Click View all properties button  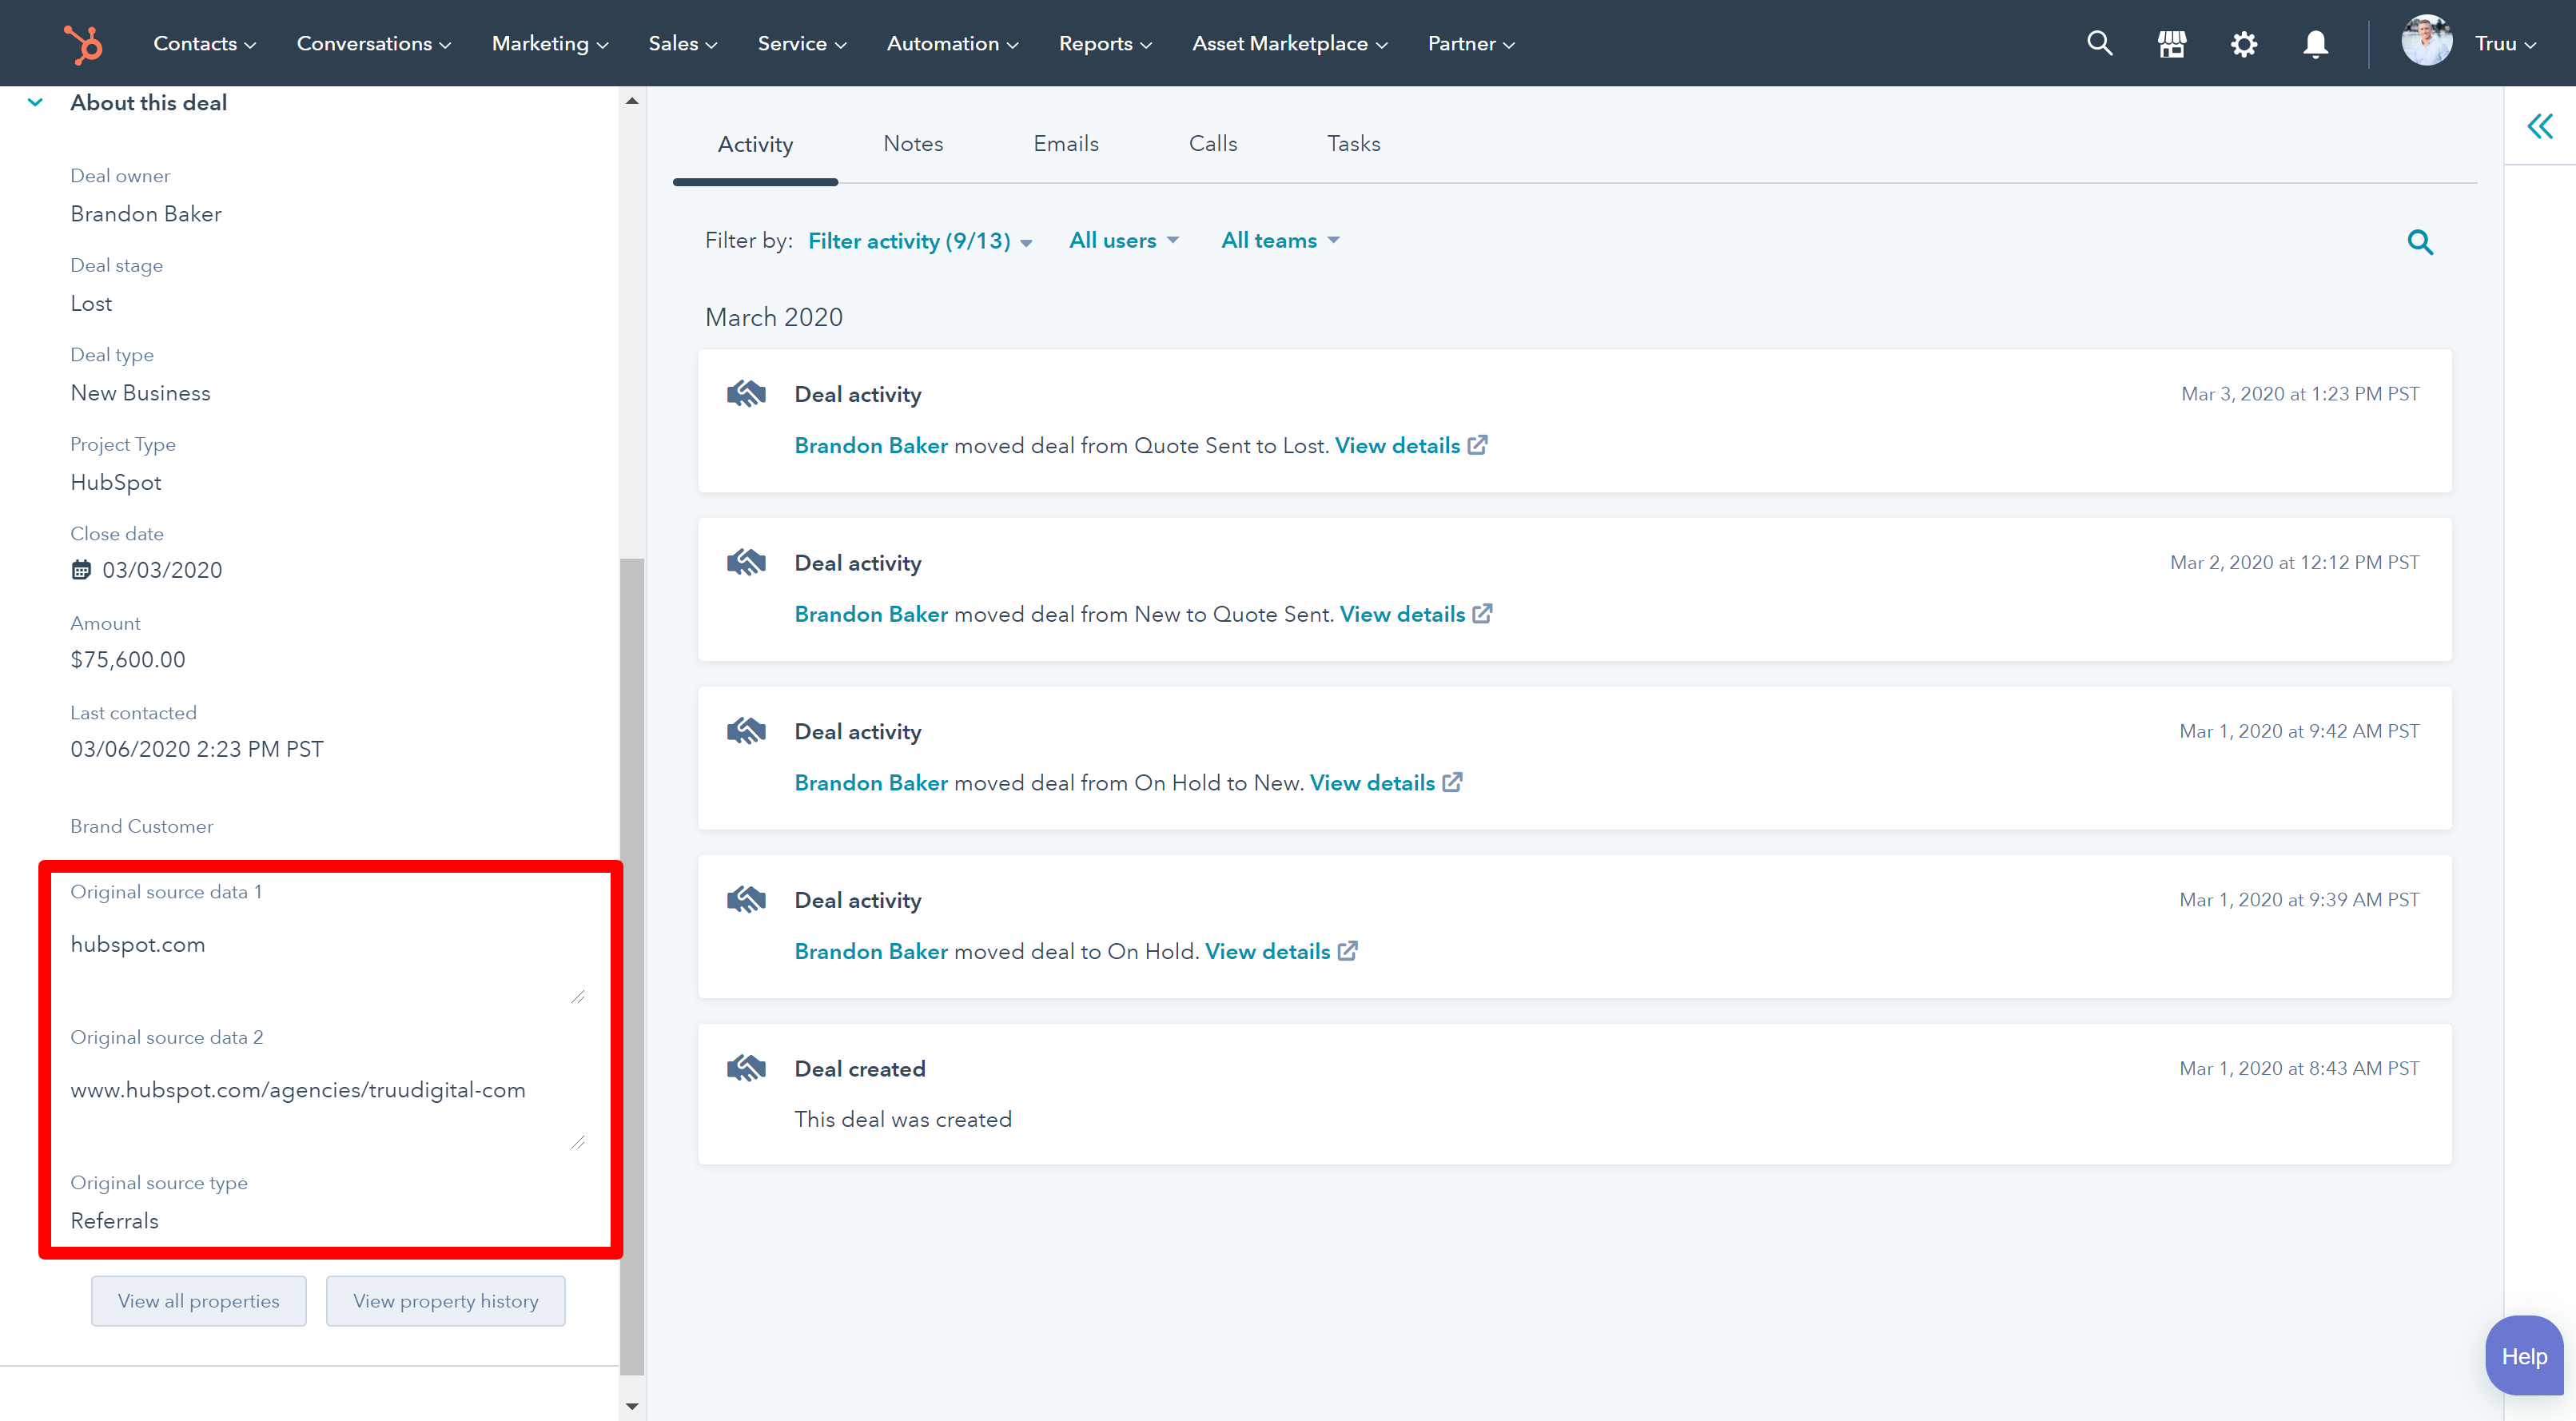point(199,1301)
